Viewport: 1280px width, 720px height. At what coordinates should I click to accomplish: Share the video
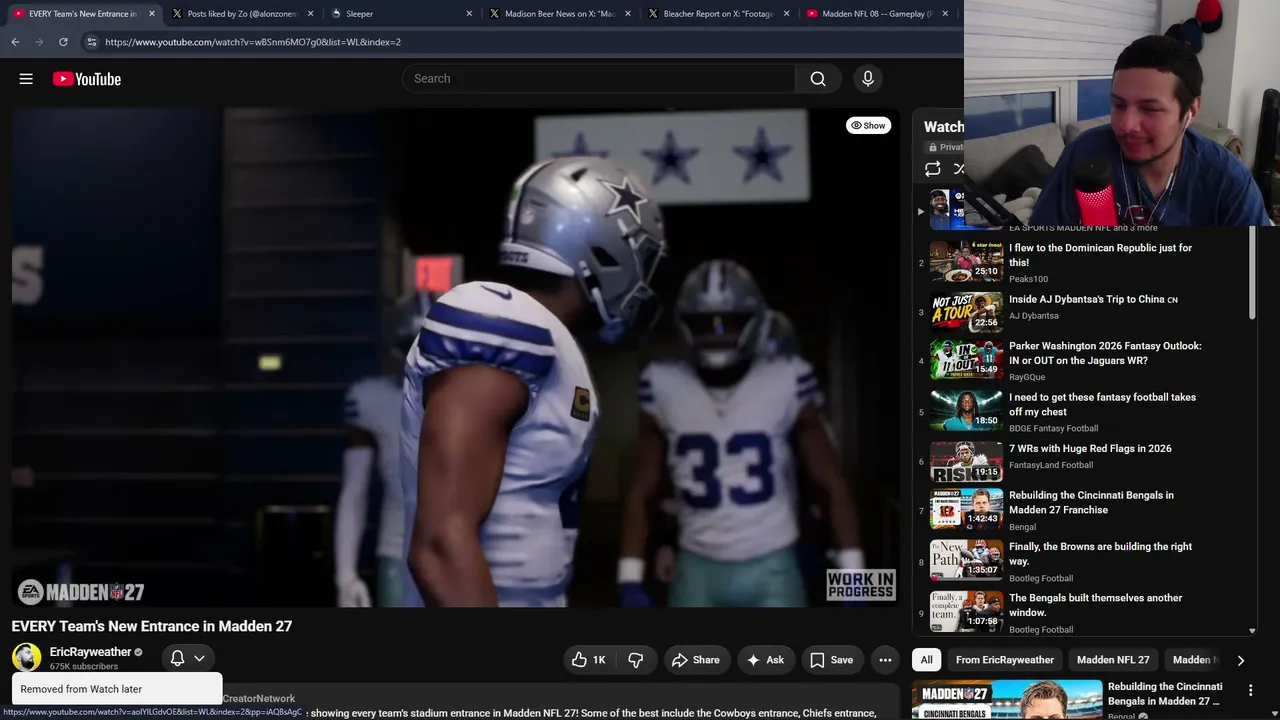696,660
